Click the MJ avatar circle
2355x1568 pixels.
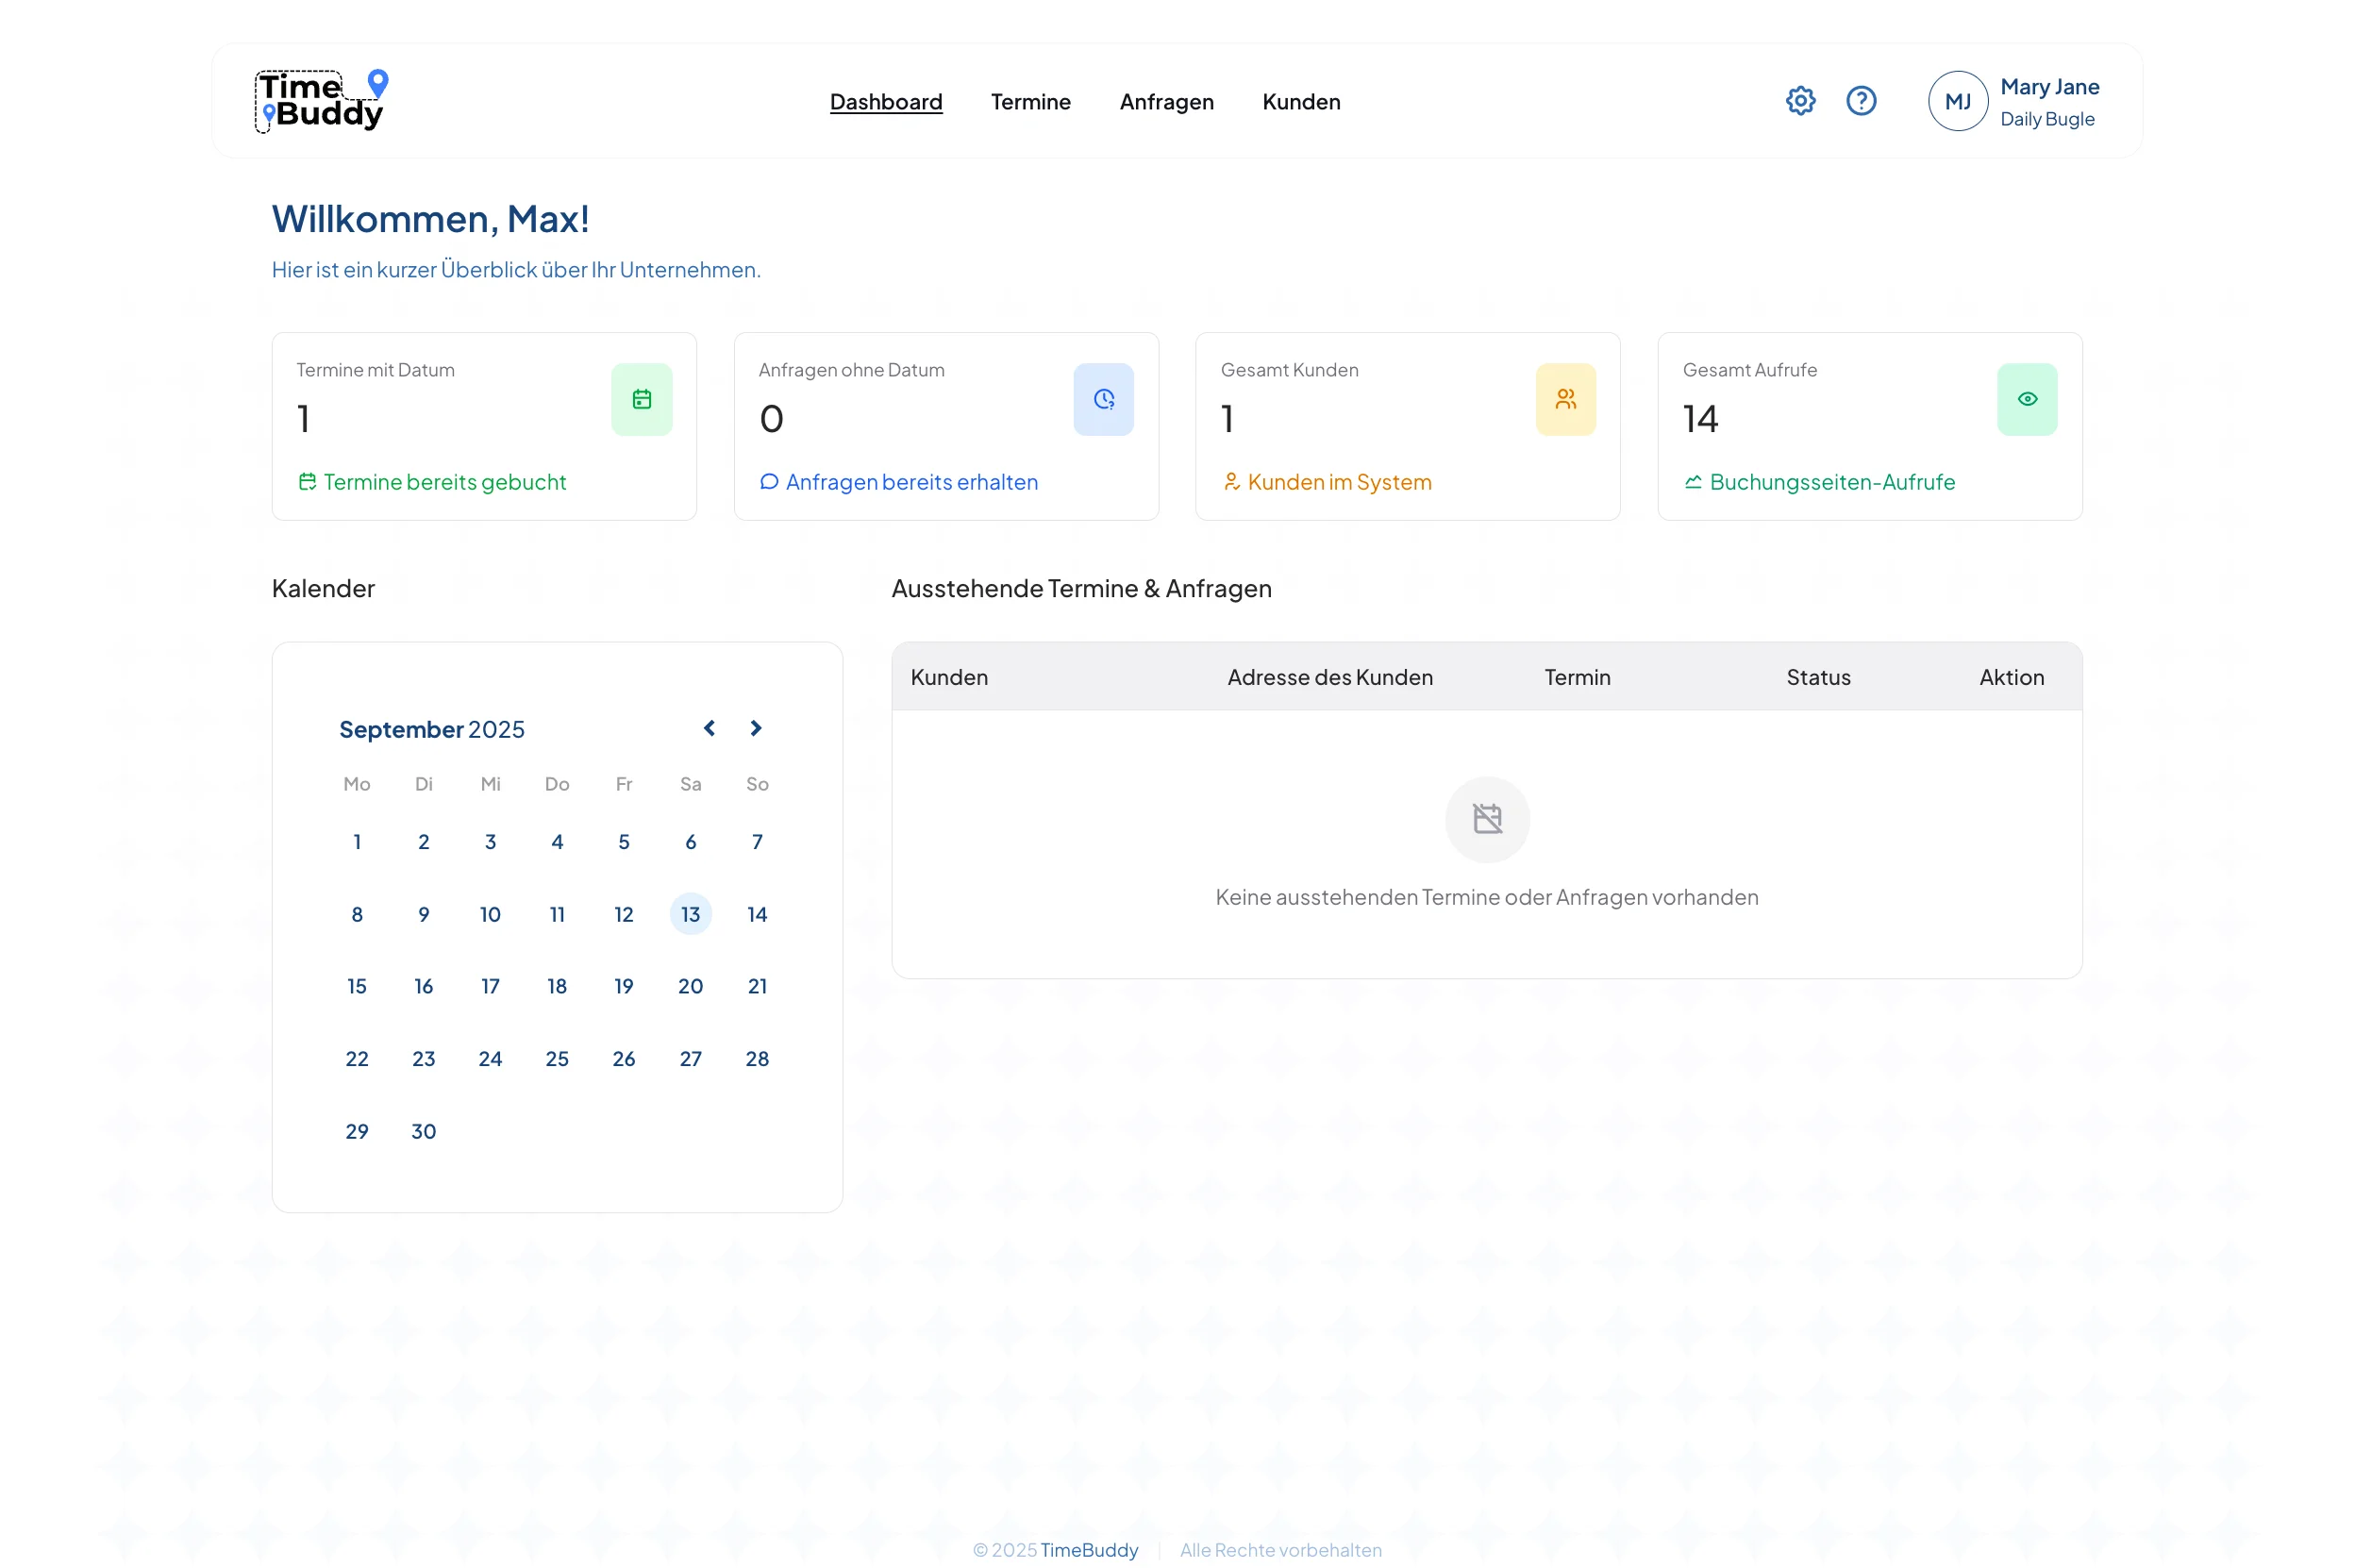(x=1957, y=101)
